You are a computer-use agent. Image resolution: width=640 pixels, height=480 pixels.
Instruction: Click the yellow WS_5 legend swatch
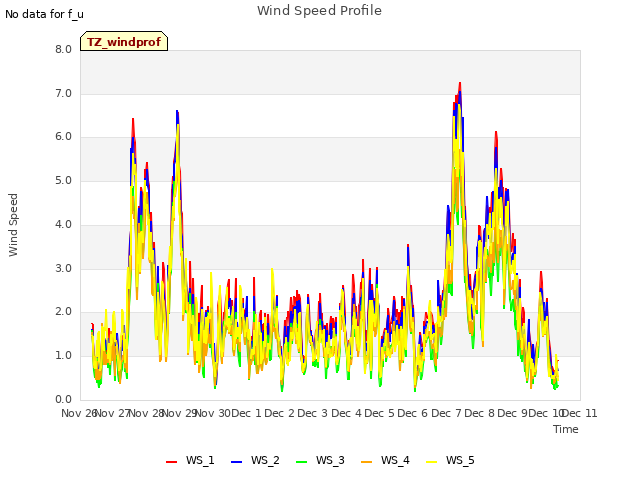(x=431, y=462)
